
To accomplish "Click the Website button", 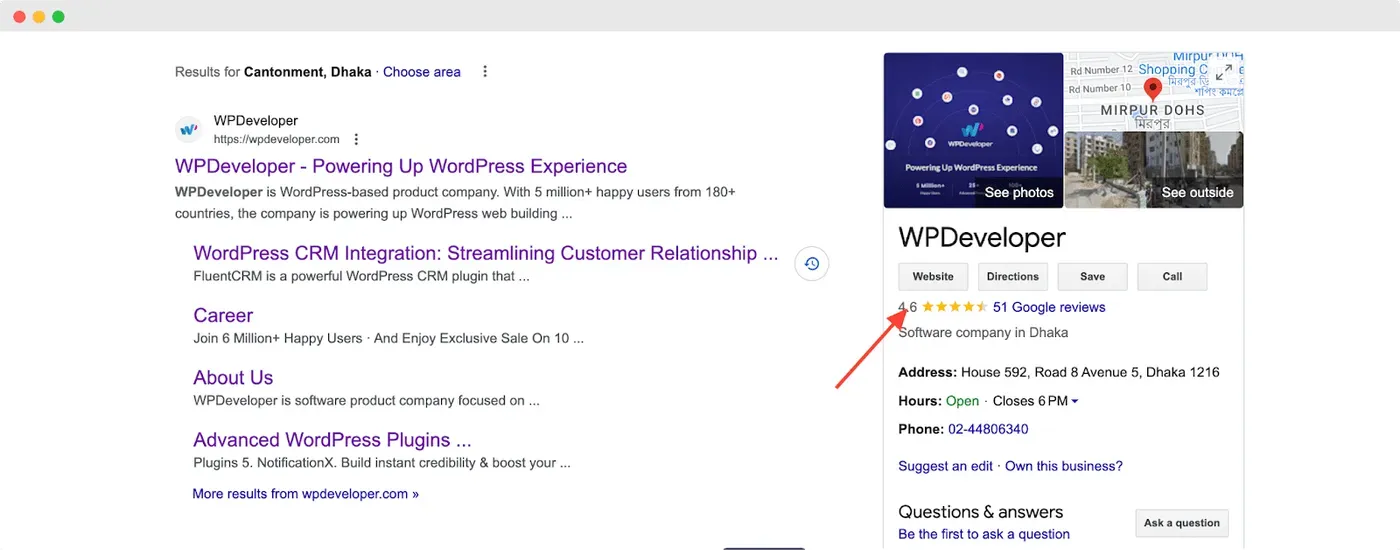I will pyautogui.click(x=933, y=277).
